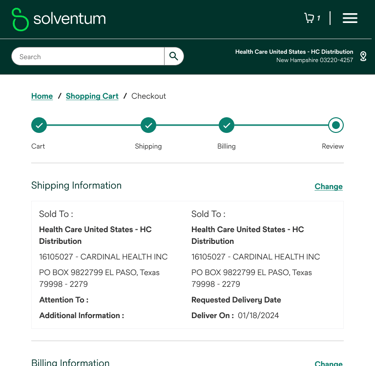
Task: Open the hamburger menu
Action: pos(350,18)
